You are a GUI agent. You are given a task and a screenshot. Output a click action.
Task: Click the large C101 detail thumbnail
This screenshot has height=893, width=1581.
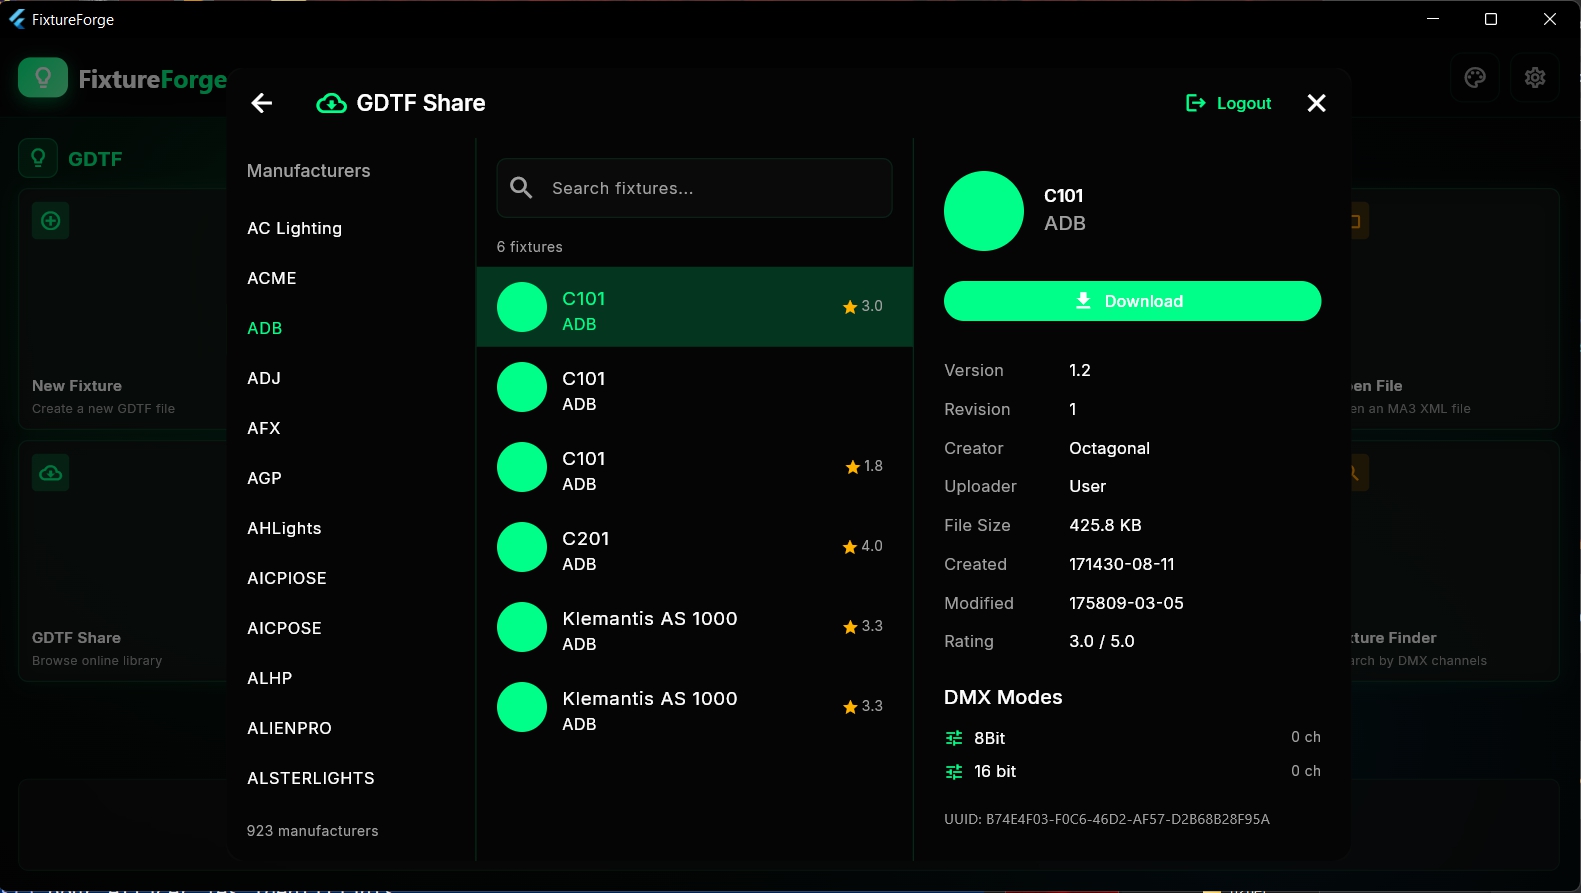pos(984,211)
